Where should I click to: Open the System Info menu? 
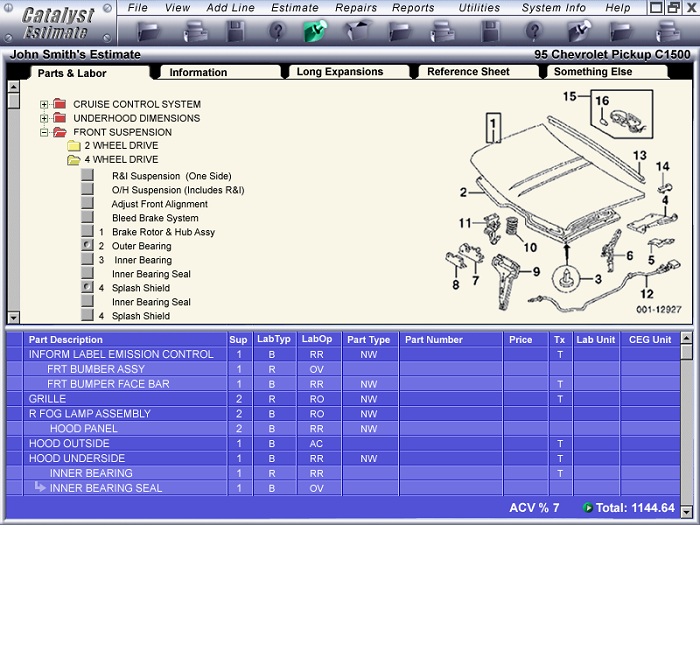554,8
